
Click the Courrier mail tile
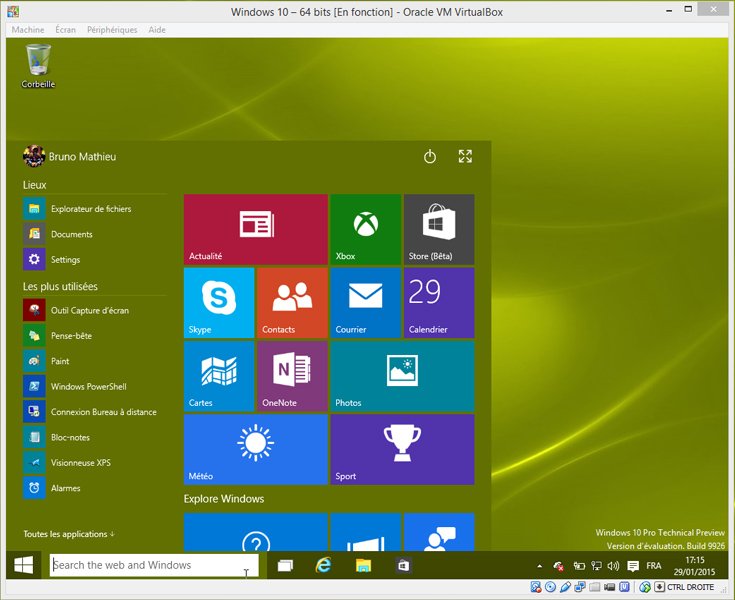coord(365,302)
